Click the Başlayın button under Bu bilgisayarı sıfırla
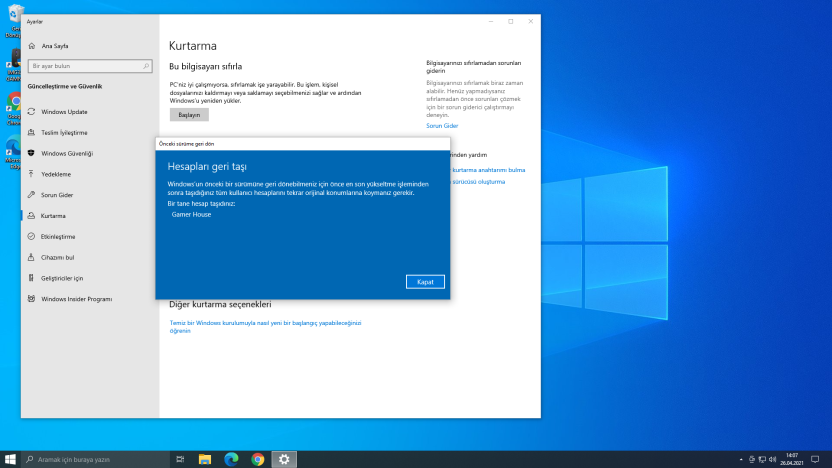The image size is (832, 468). (x=189, y=115)
